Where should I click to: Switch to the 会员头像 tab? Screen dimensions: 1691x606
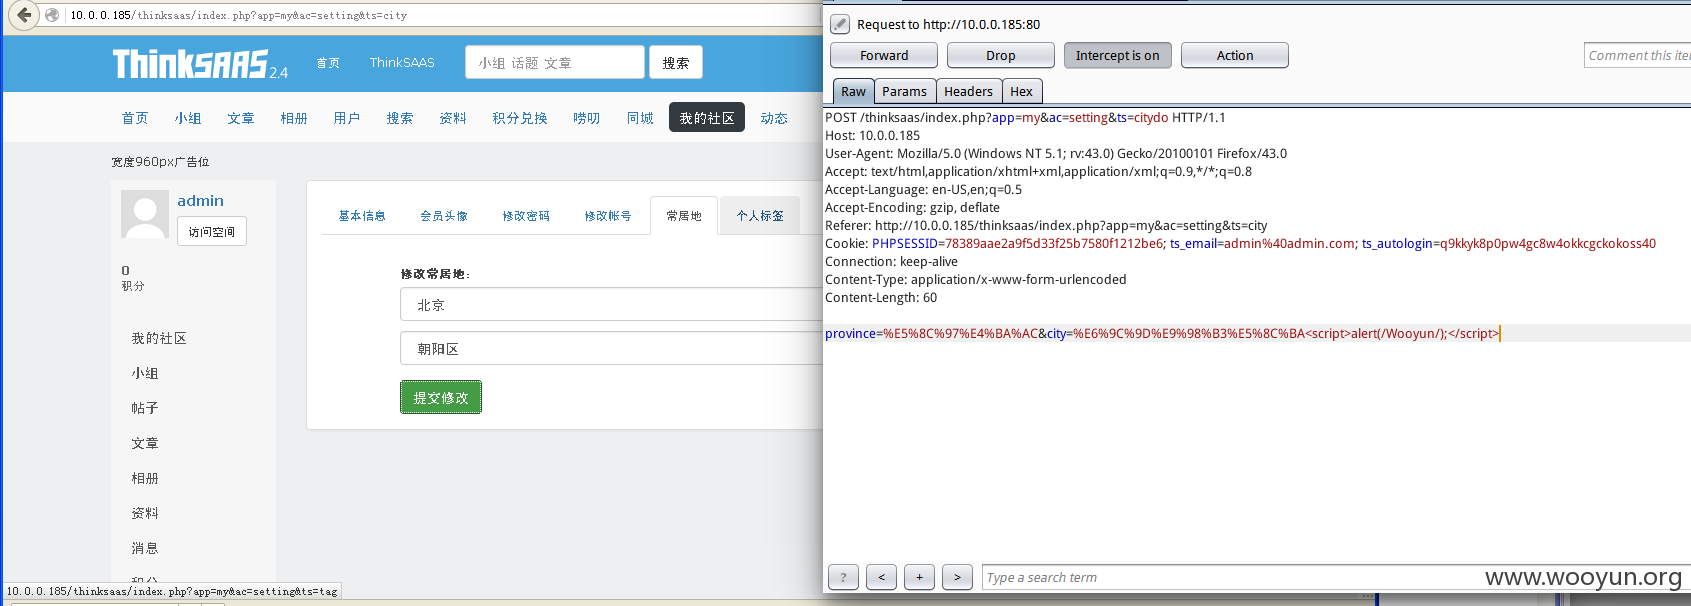444,216
